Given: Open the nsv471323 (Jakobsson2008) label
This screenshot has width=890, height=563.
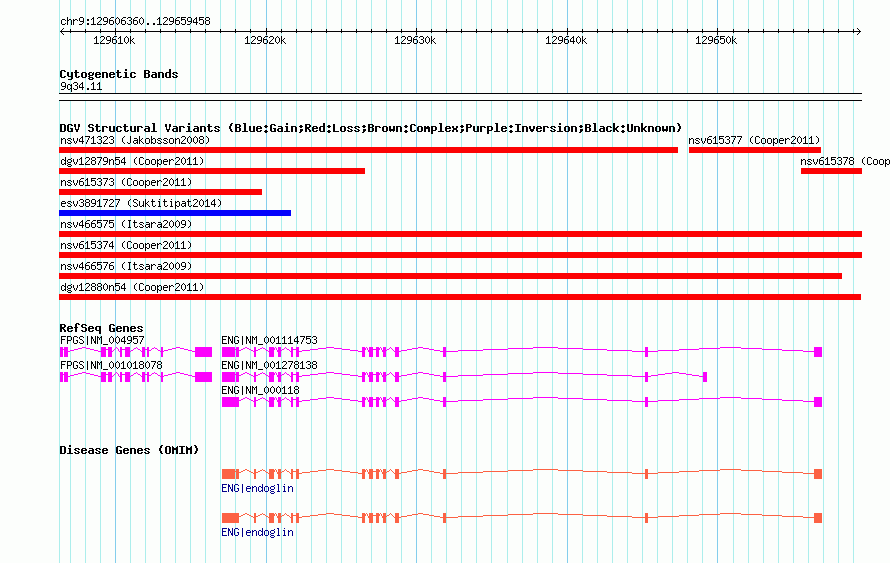Looking at the screenshot, I should 135,140.
